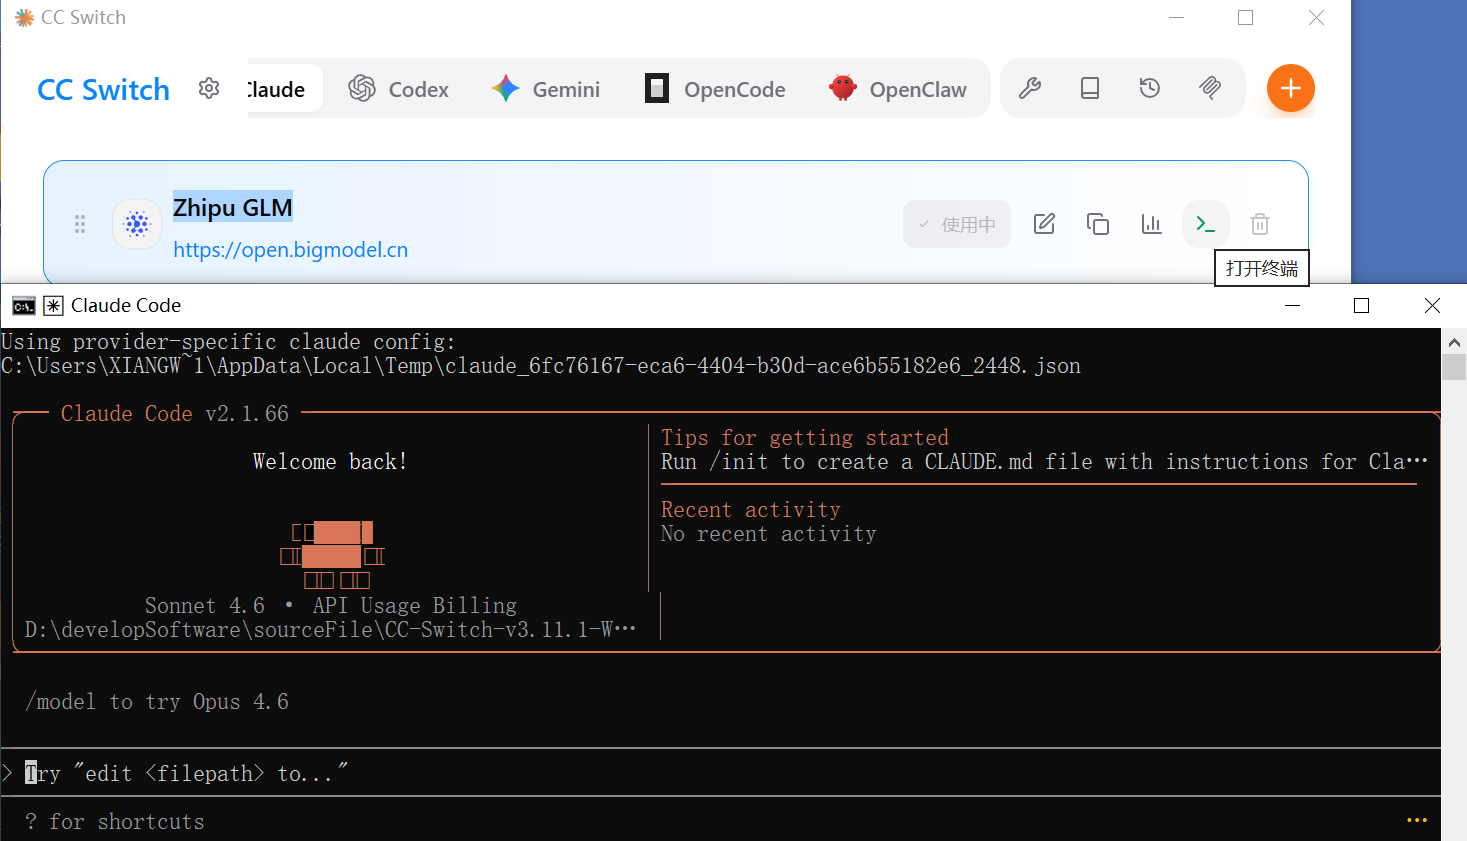Screen dimensions: 1467x841
Task: Add a new provider with orange plus button
Action: click(1291, 88)
